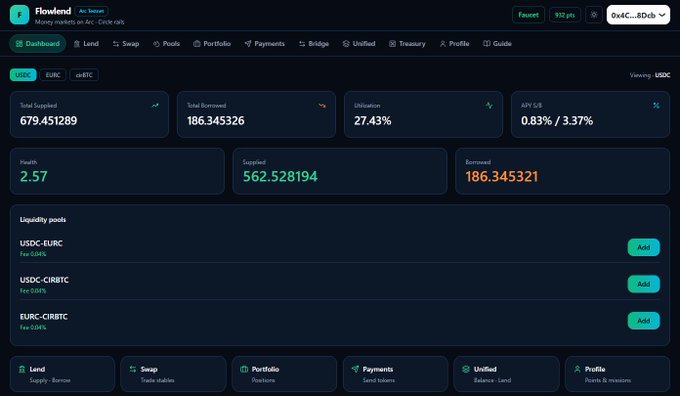The image size is (680, 396).
Task: Click the Health value 2.57
Action: coord(34,177)
